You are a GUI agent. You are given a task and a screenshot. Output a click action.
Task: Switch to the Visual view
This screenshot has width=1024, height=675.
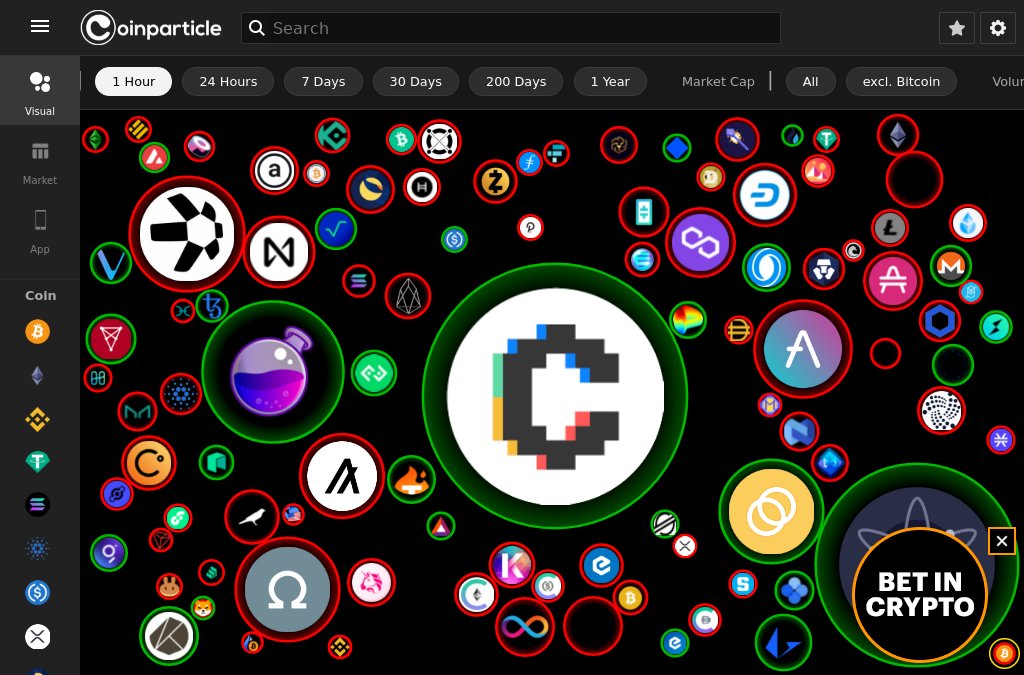pyautogui.click(x=40, y=90)
